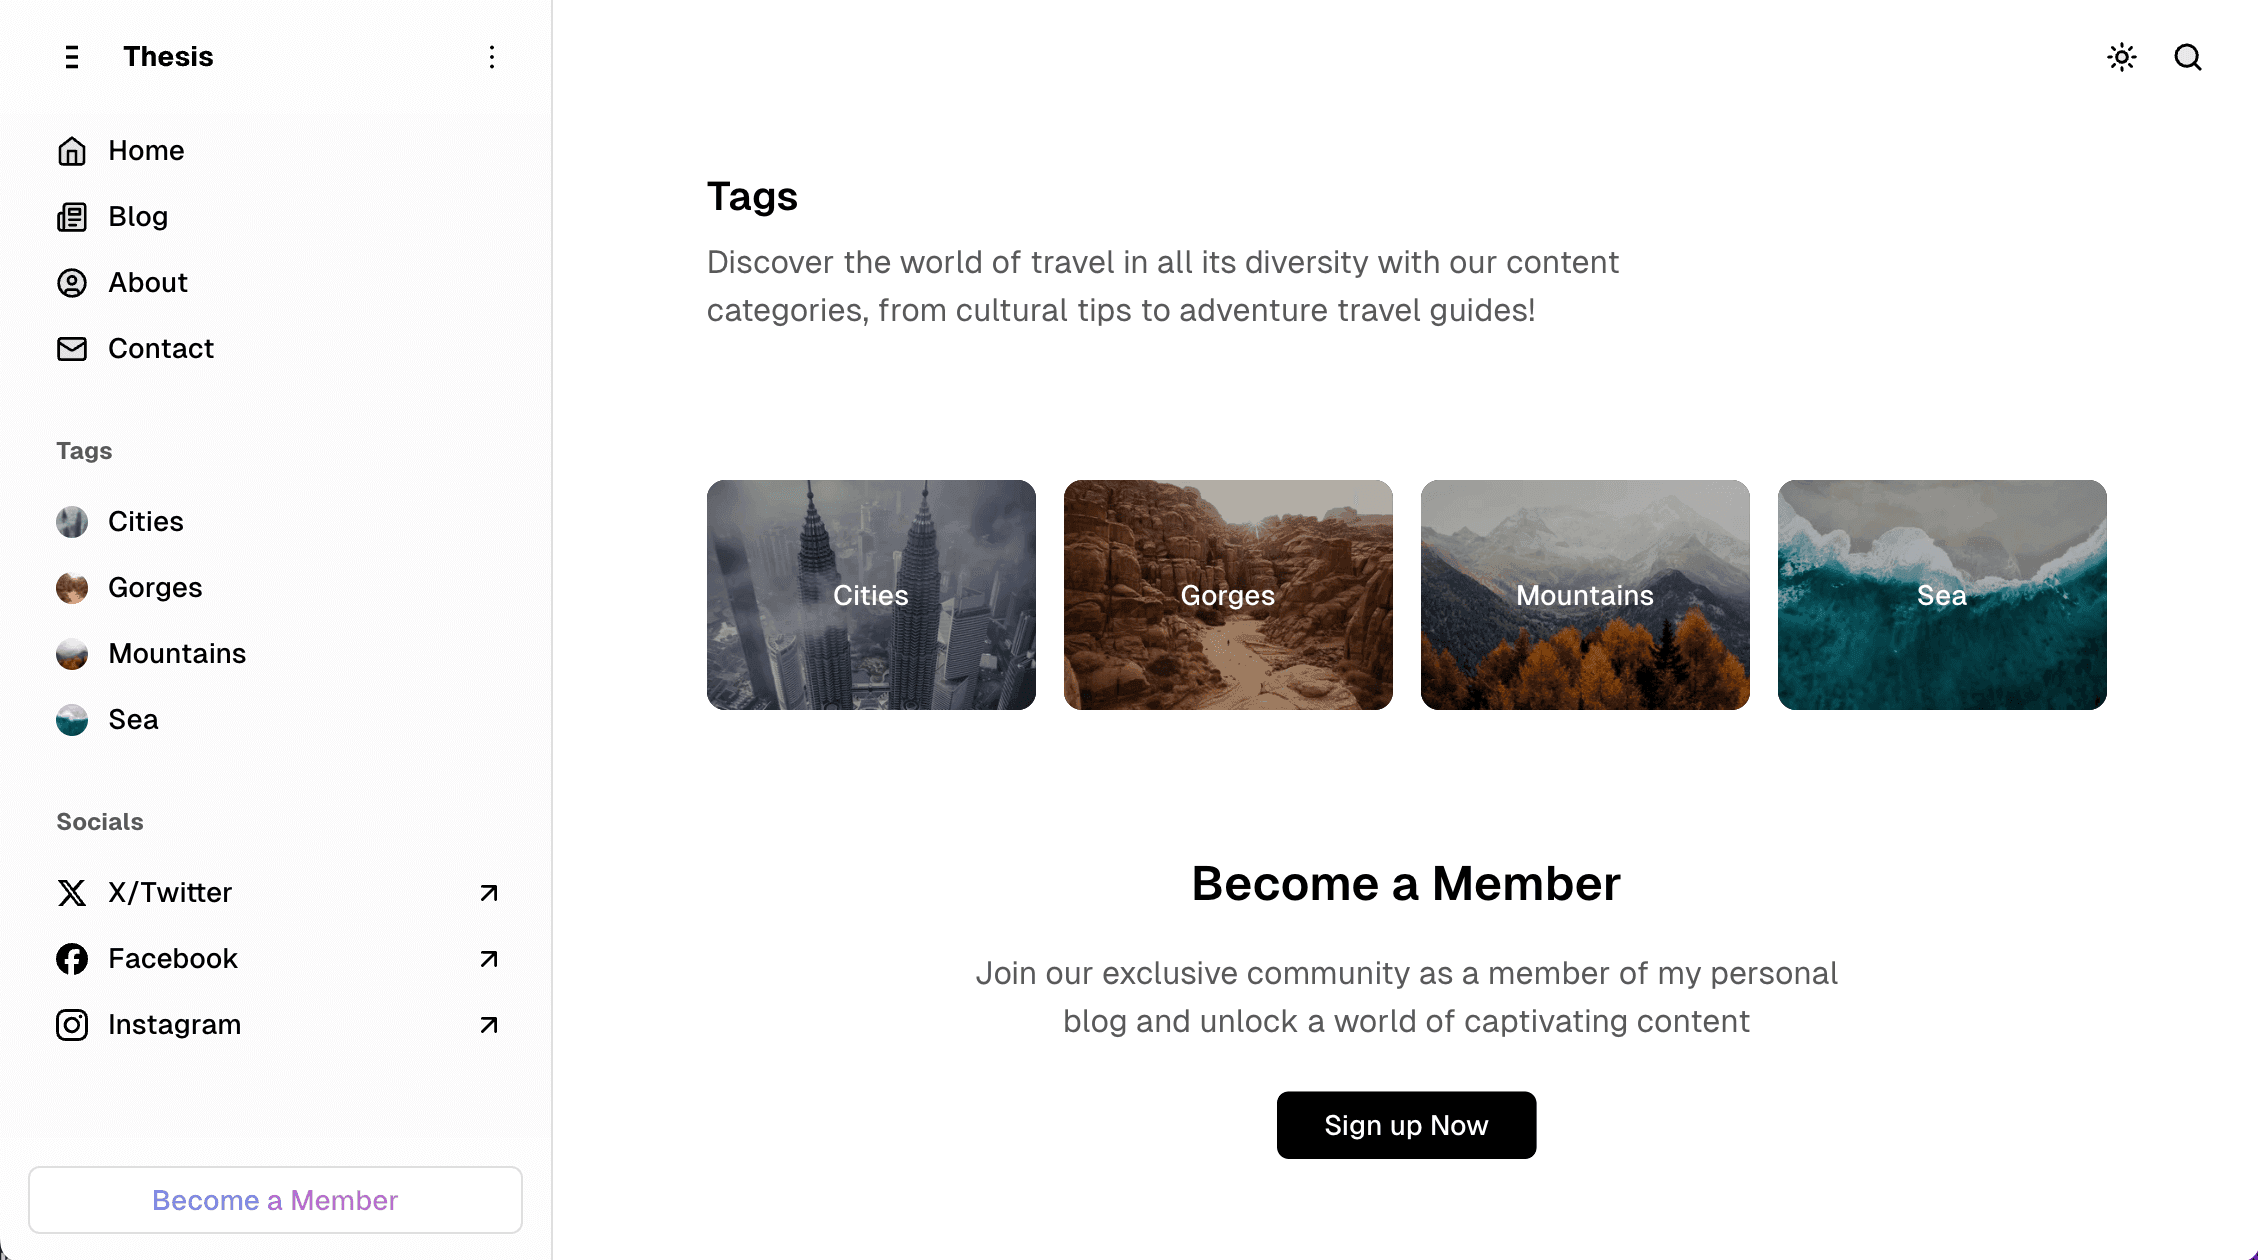Open the sidebar hamburger menu
This screenshot has height=1260, width=2258.
71,57
